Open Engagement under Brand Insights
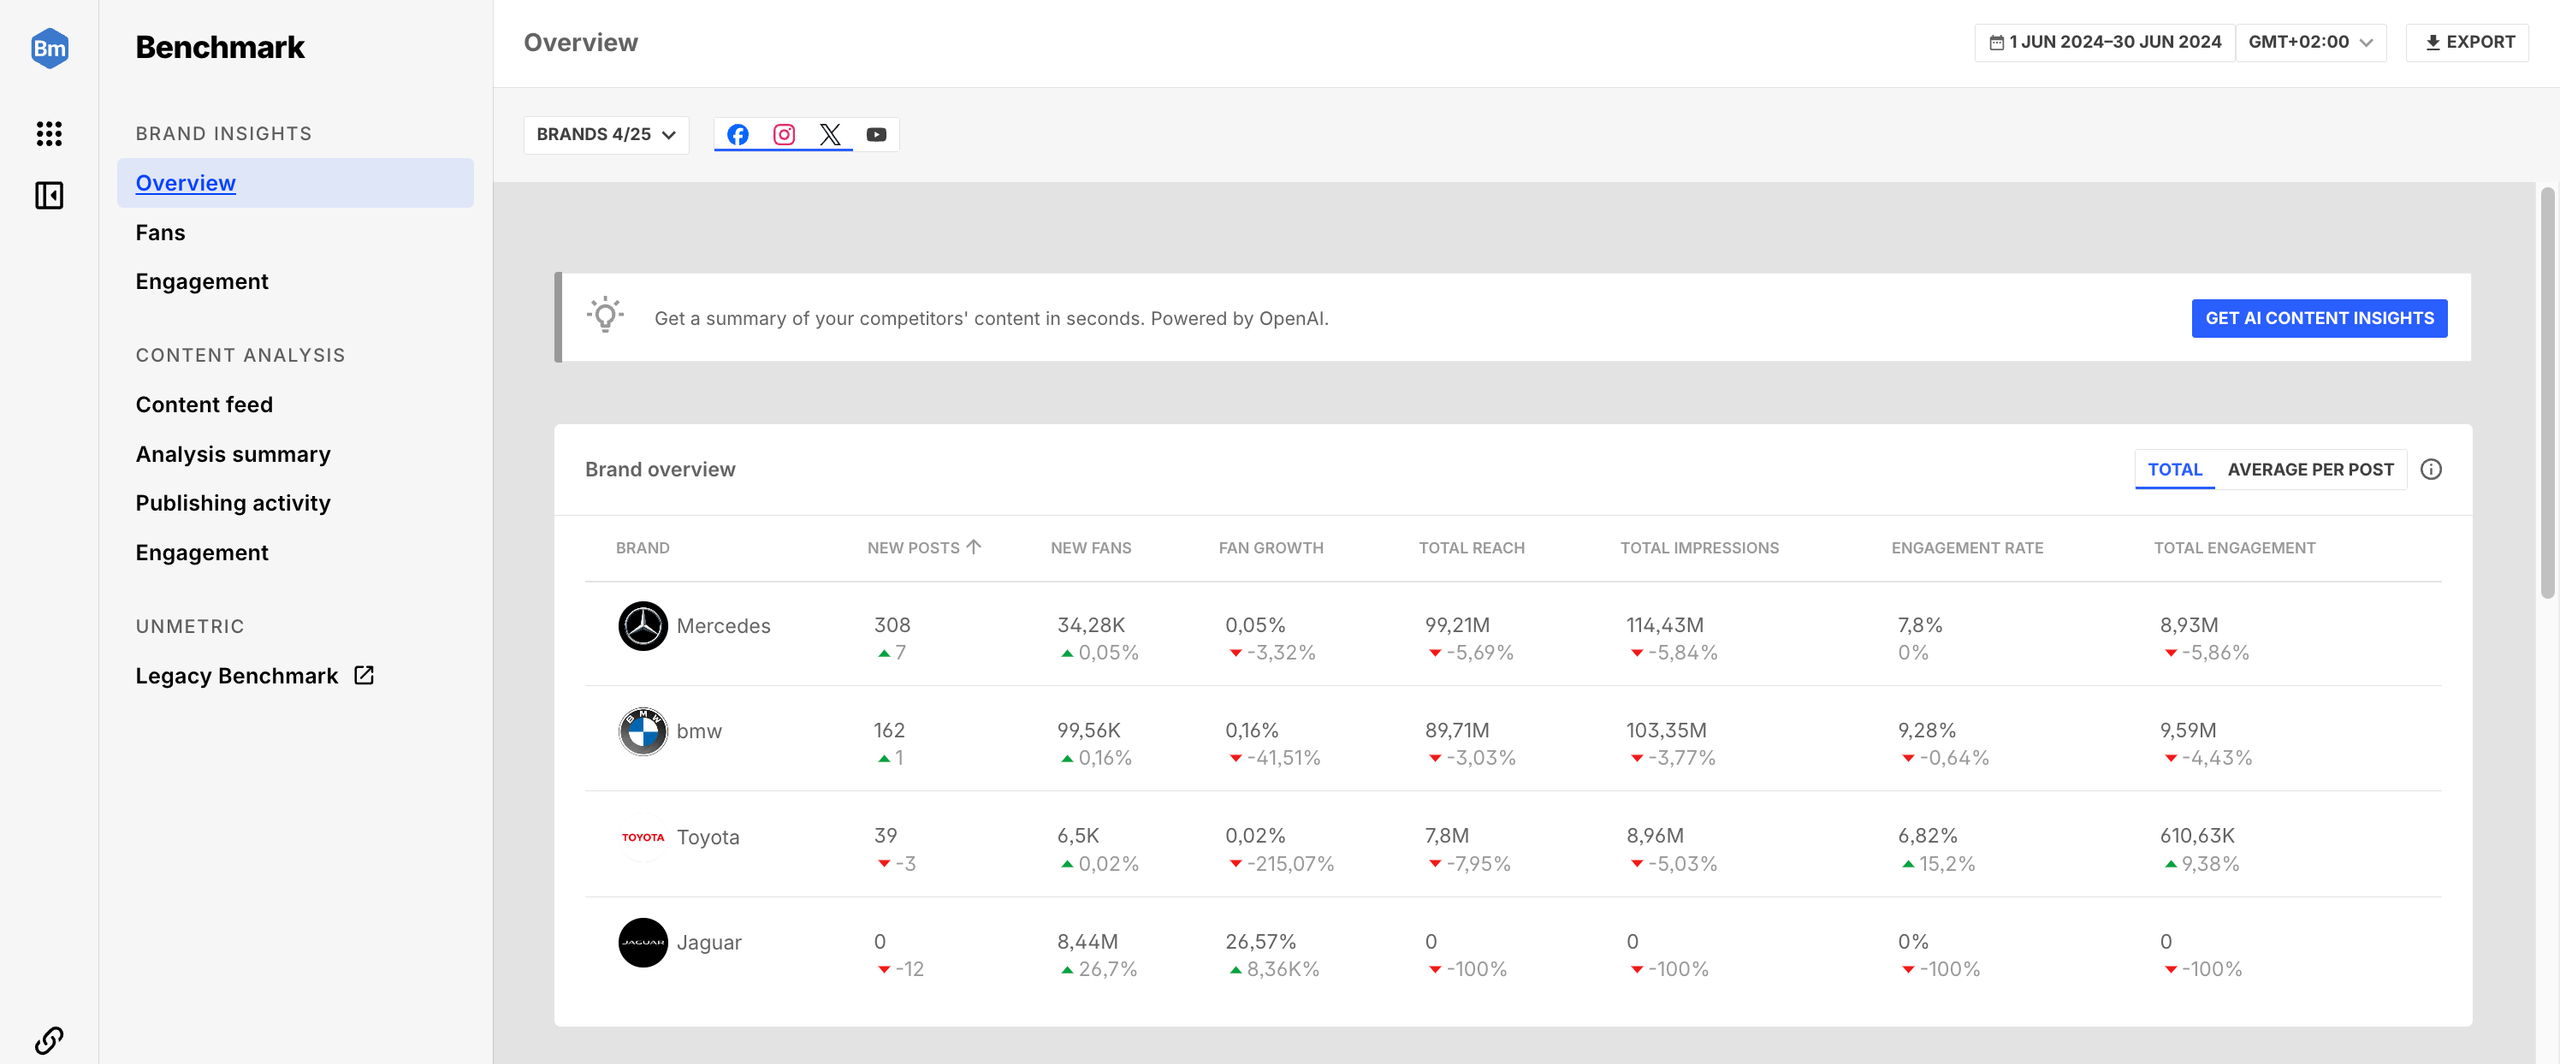Viewport: 2560px width, 1064px height. (202, 281)
